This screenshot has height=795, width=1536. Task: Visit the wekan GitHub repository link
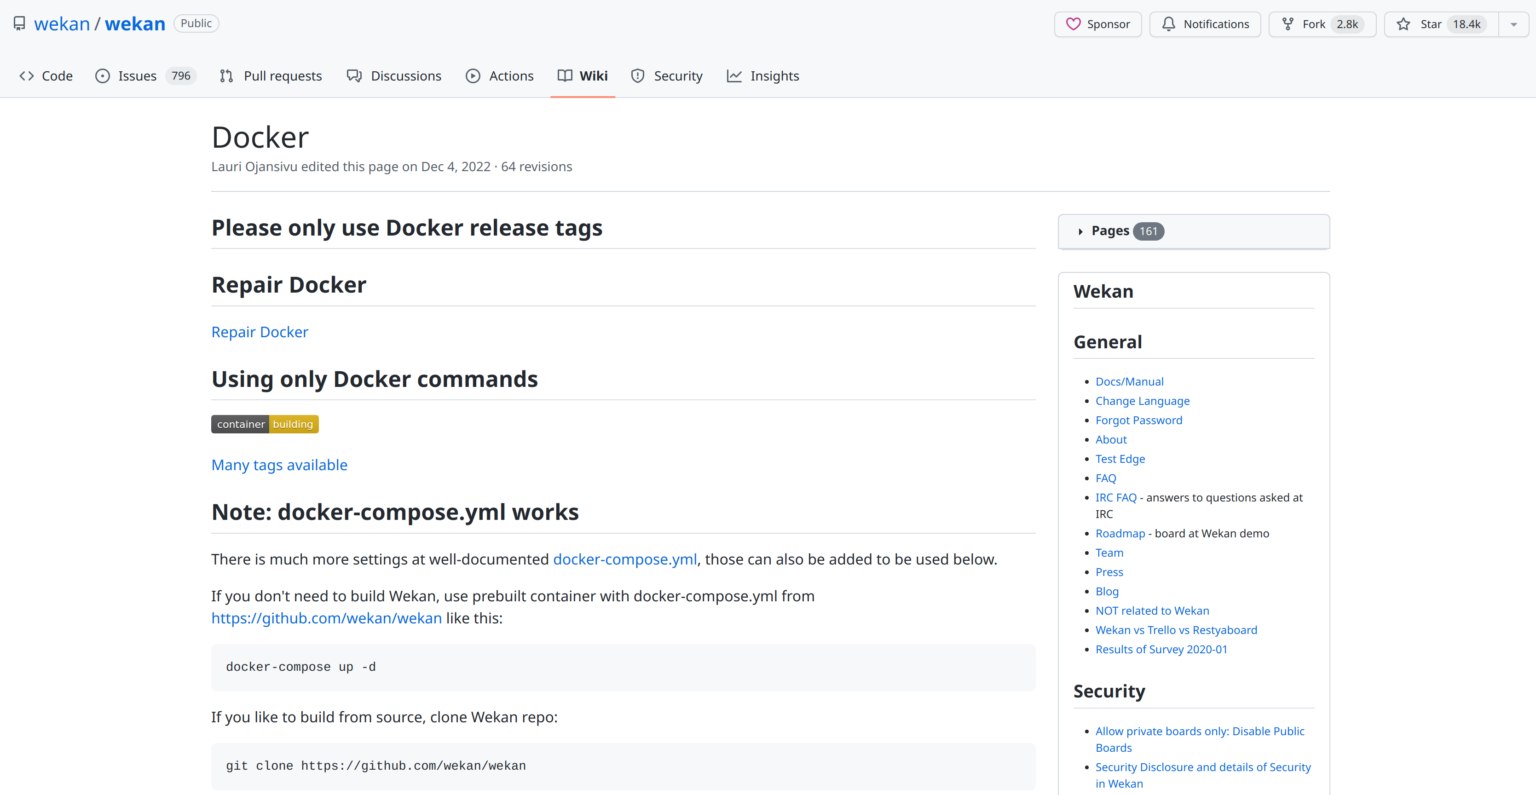(x=326, y=618)
